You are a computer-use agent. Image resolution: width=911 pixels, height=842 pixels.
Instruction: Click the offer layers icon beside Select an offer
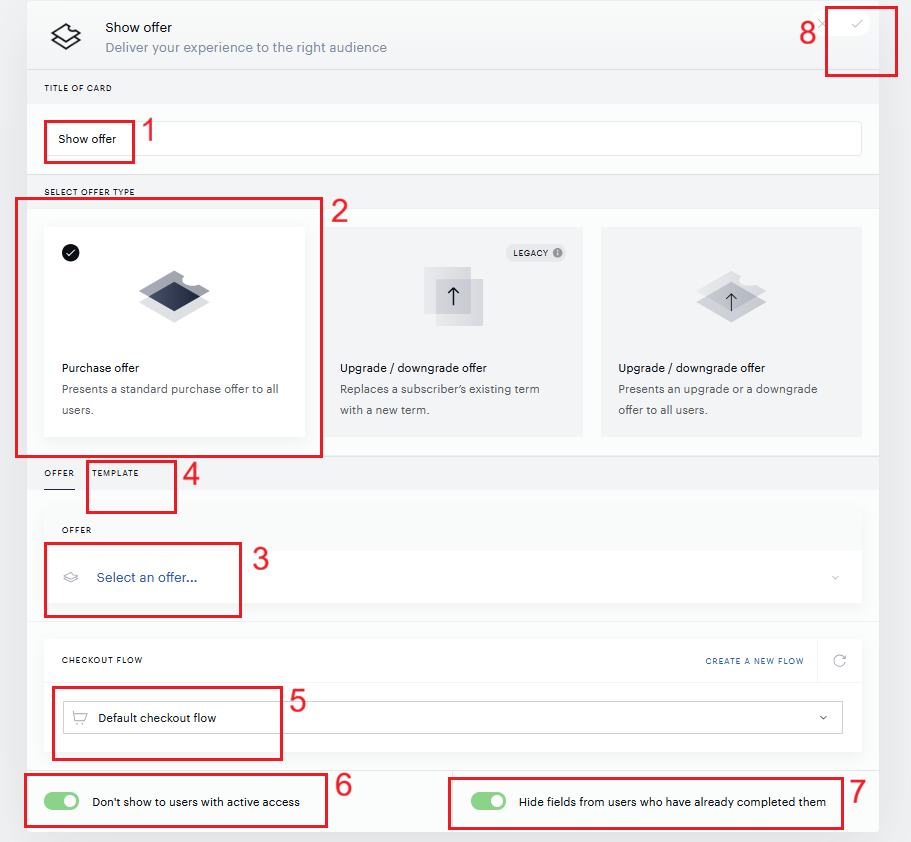(x=71, y=577)
